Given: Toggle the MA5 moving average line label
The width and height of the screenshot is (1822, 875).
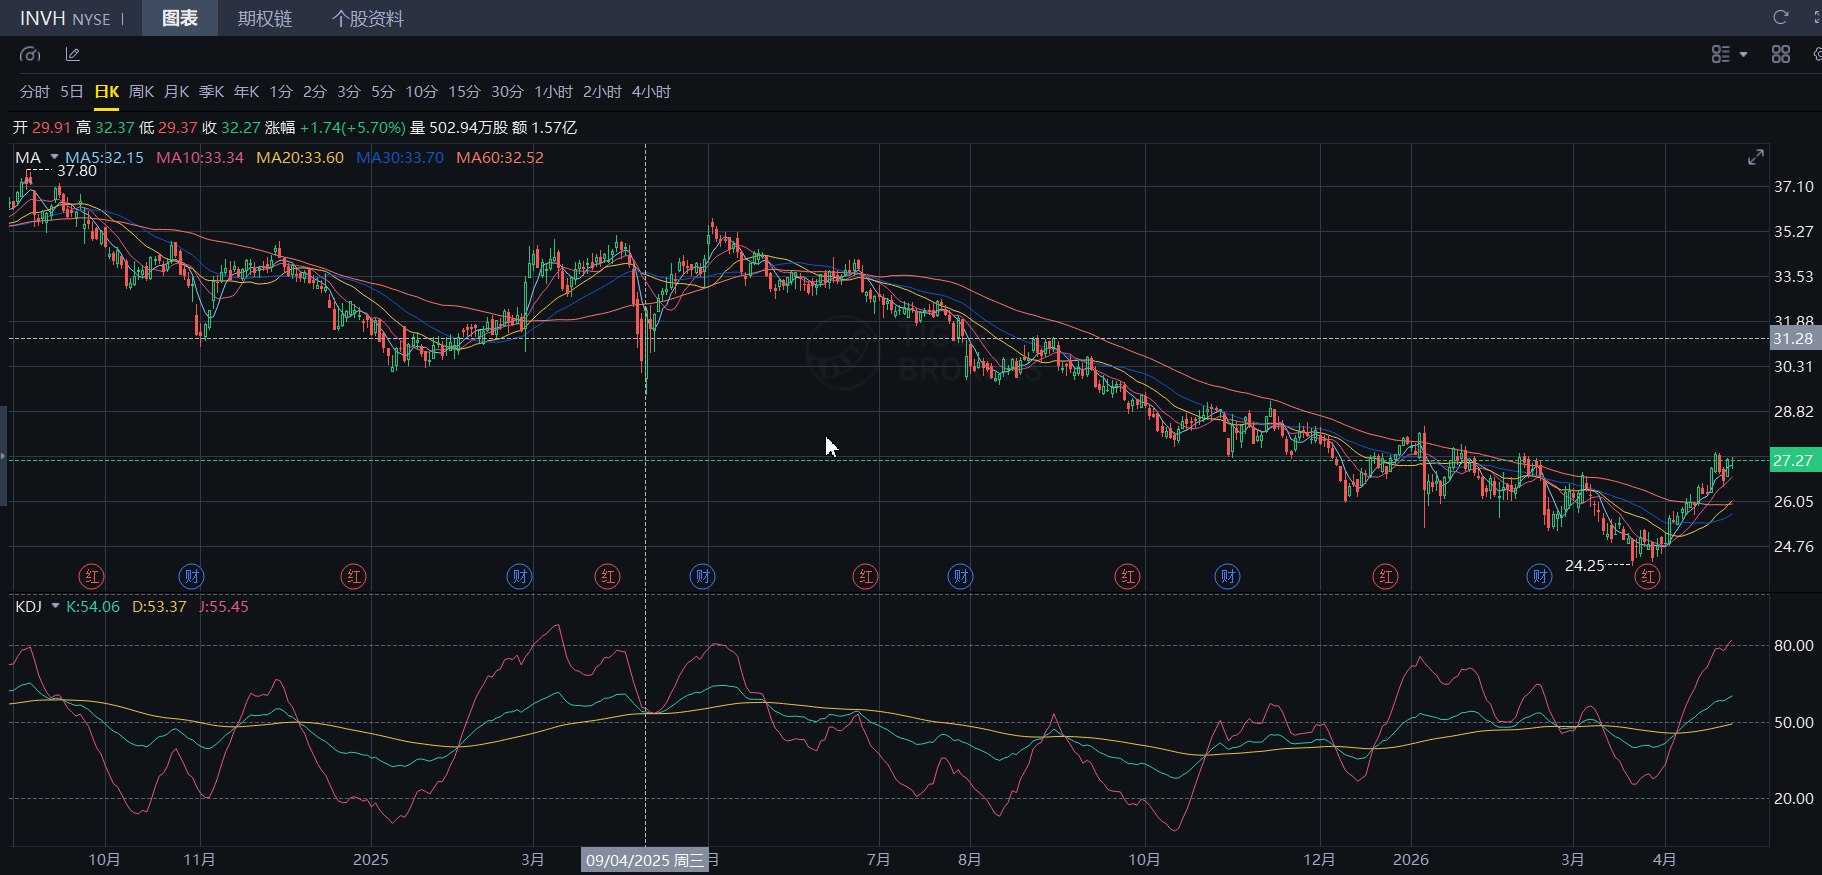Looking at the screenshot, I should click(104, 158).
